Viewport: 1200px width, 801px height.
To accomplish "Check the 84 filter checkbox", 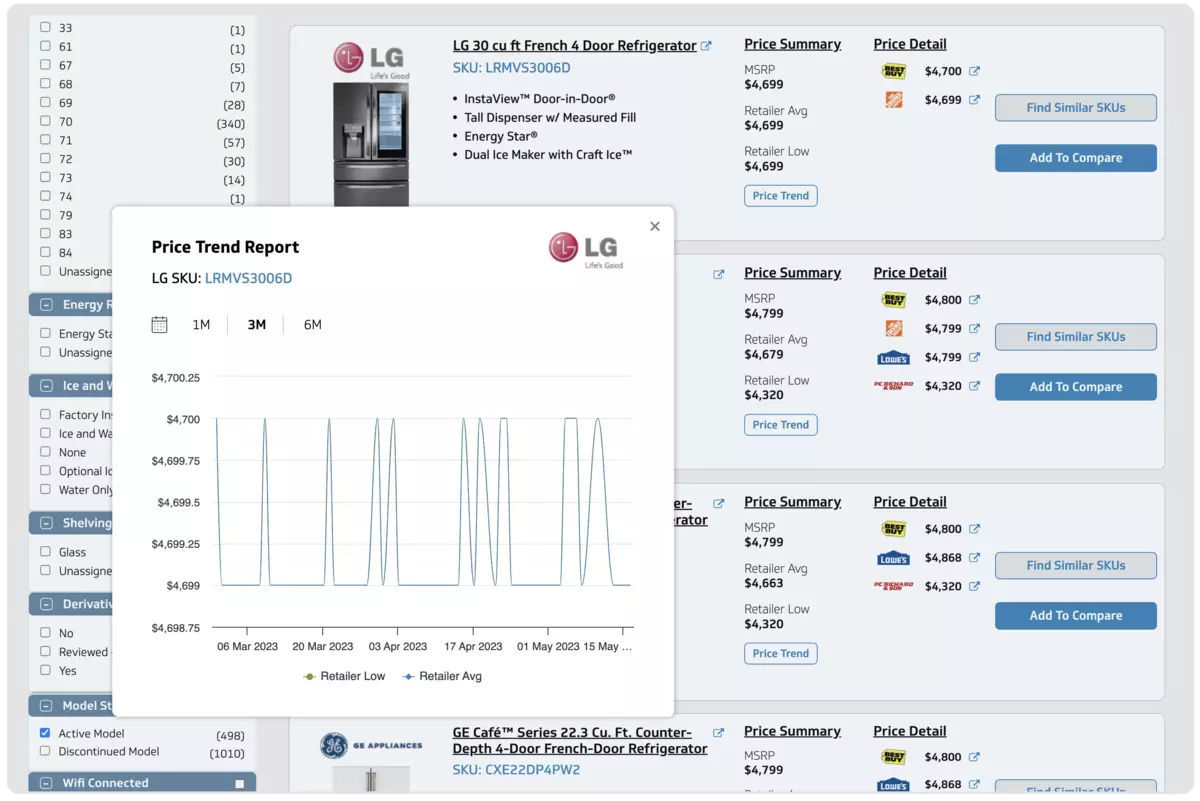I will pyautogui.click(x=45, y=252).
